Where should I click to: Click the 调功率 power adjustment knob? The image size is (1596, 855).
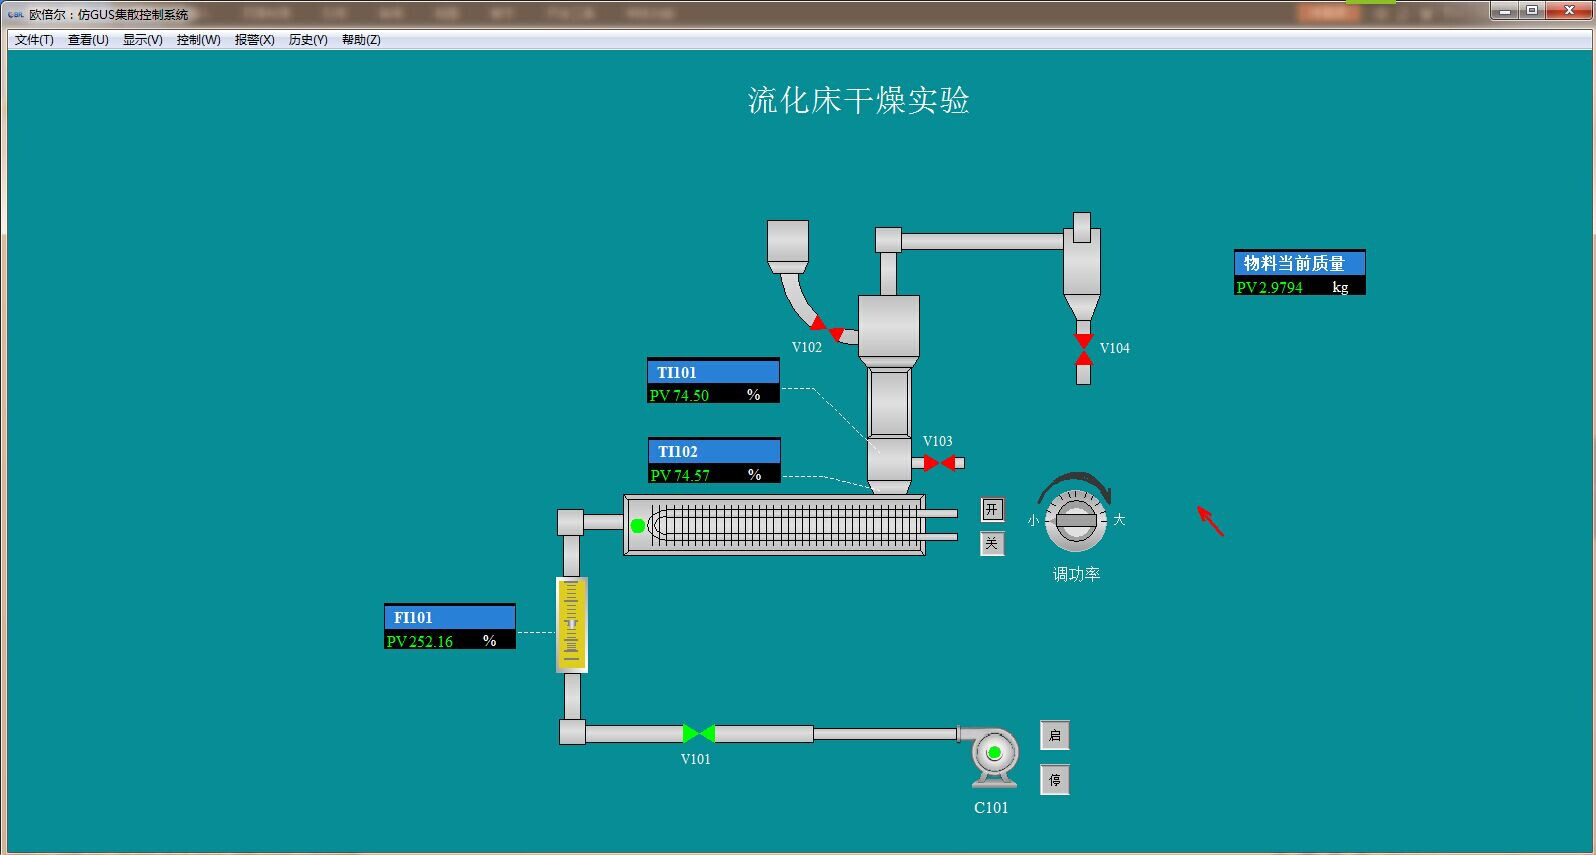1076,521
